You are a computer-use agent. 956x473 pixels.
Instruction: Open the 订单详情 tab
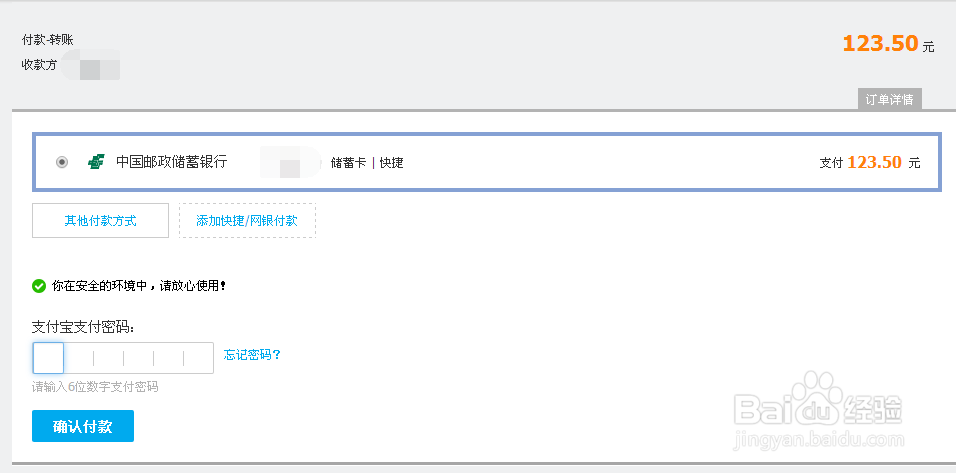click(x=890, y=100)
